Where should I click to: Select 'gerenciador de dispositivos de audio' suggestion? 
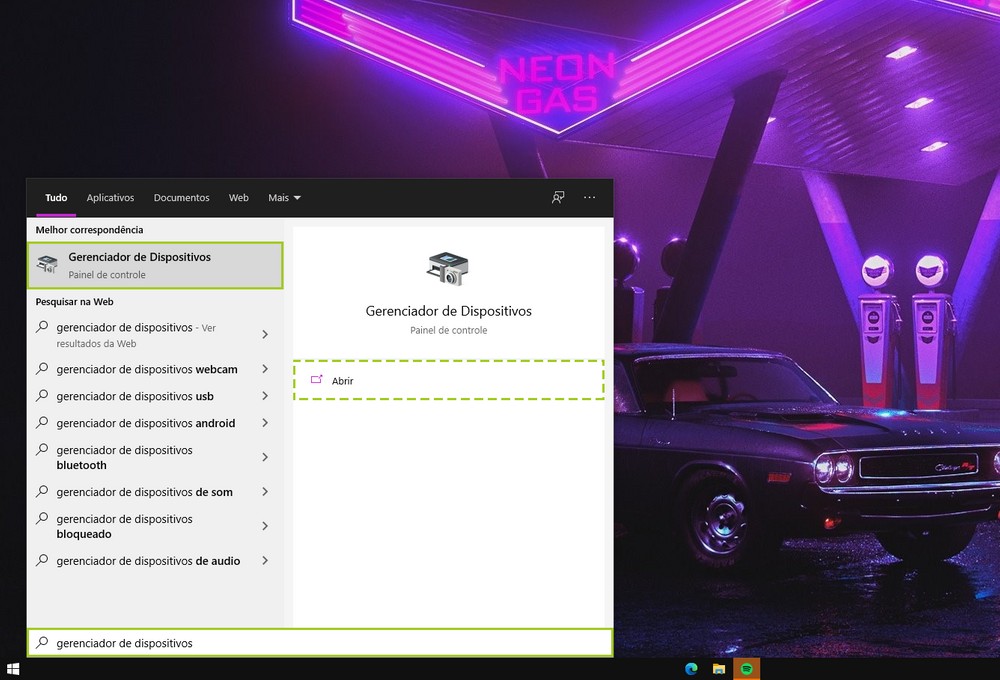pos(155,561)
